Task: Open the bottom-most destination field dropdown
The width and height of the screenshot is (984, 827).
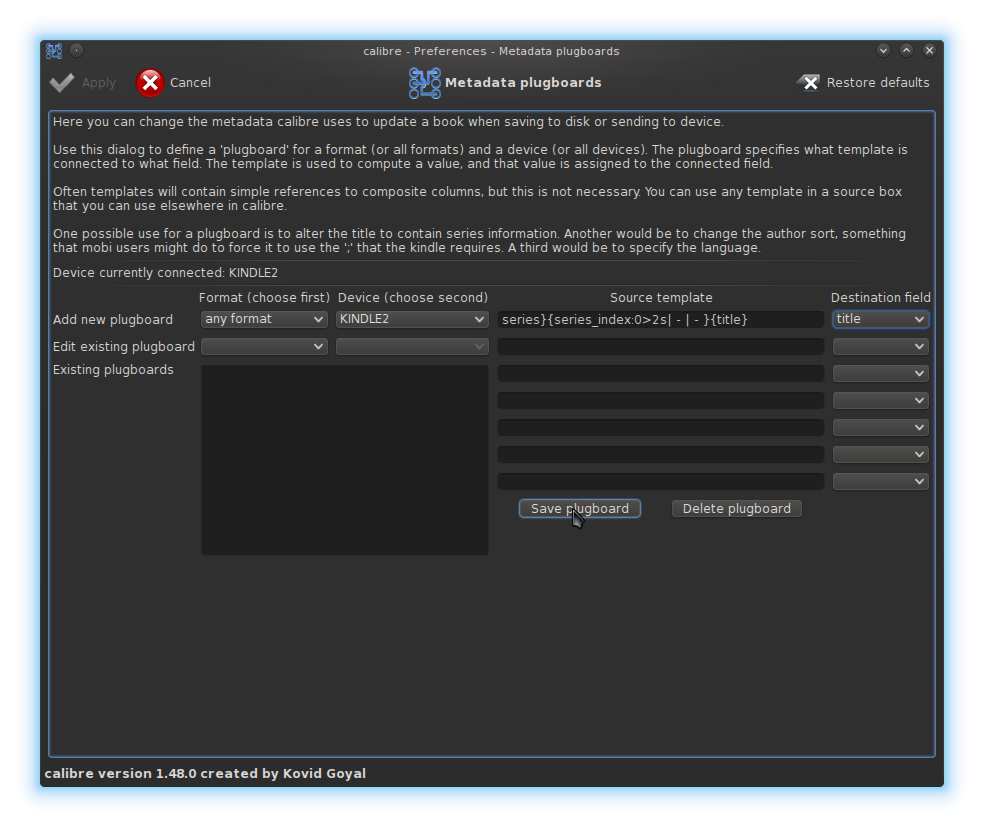Action: [880, 481]
